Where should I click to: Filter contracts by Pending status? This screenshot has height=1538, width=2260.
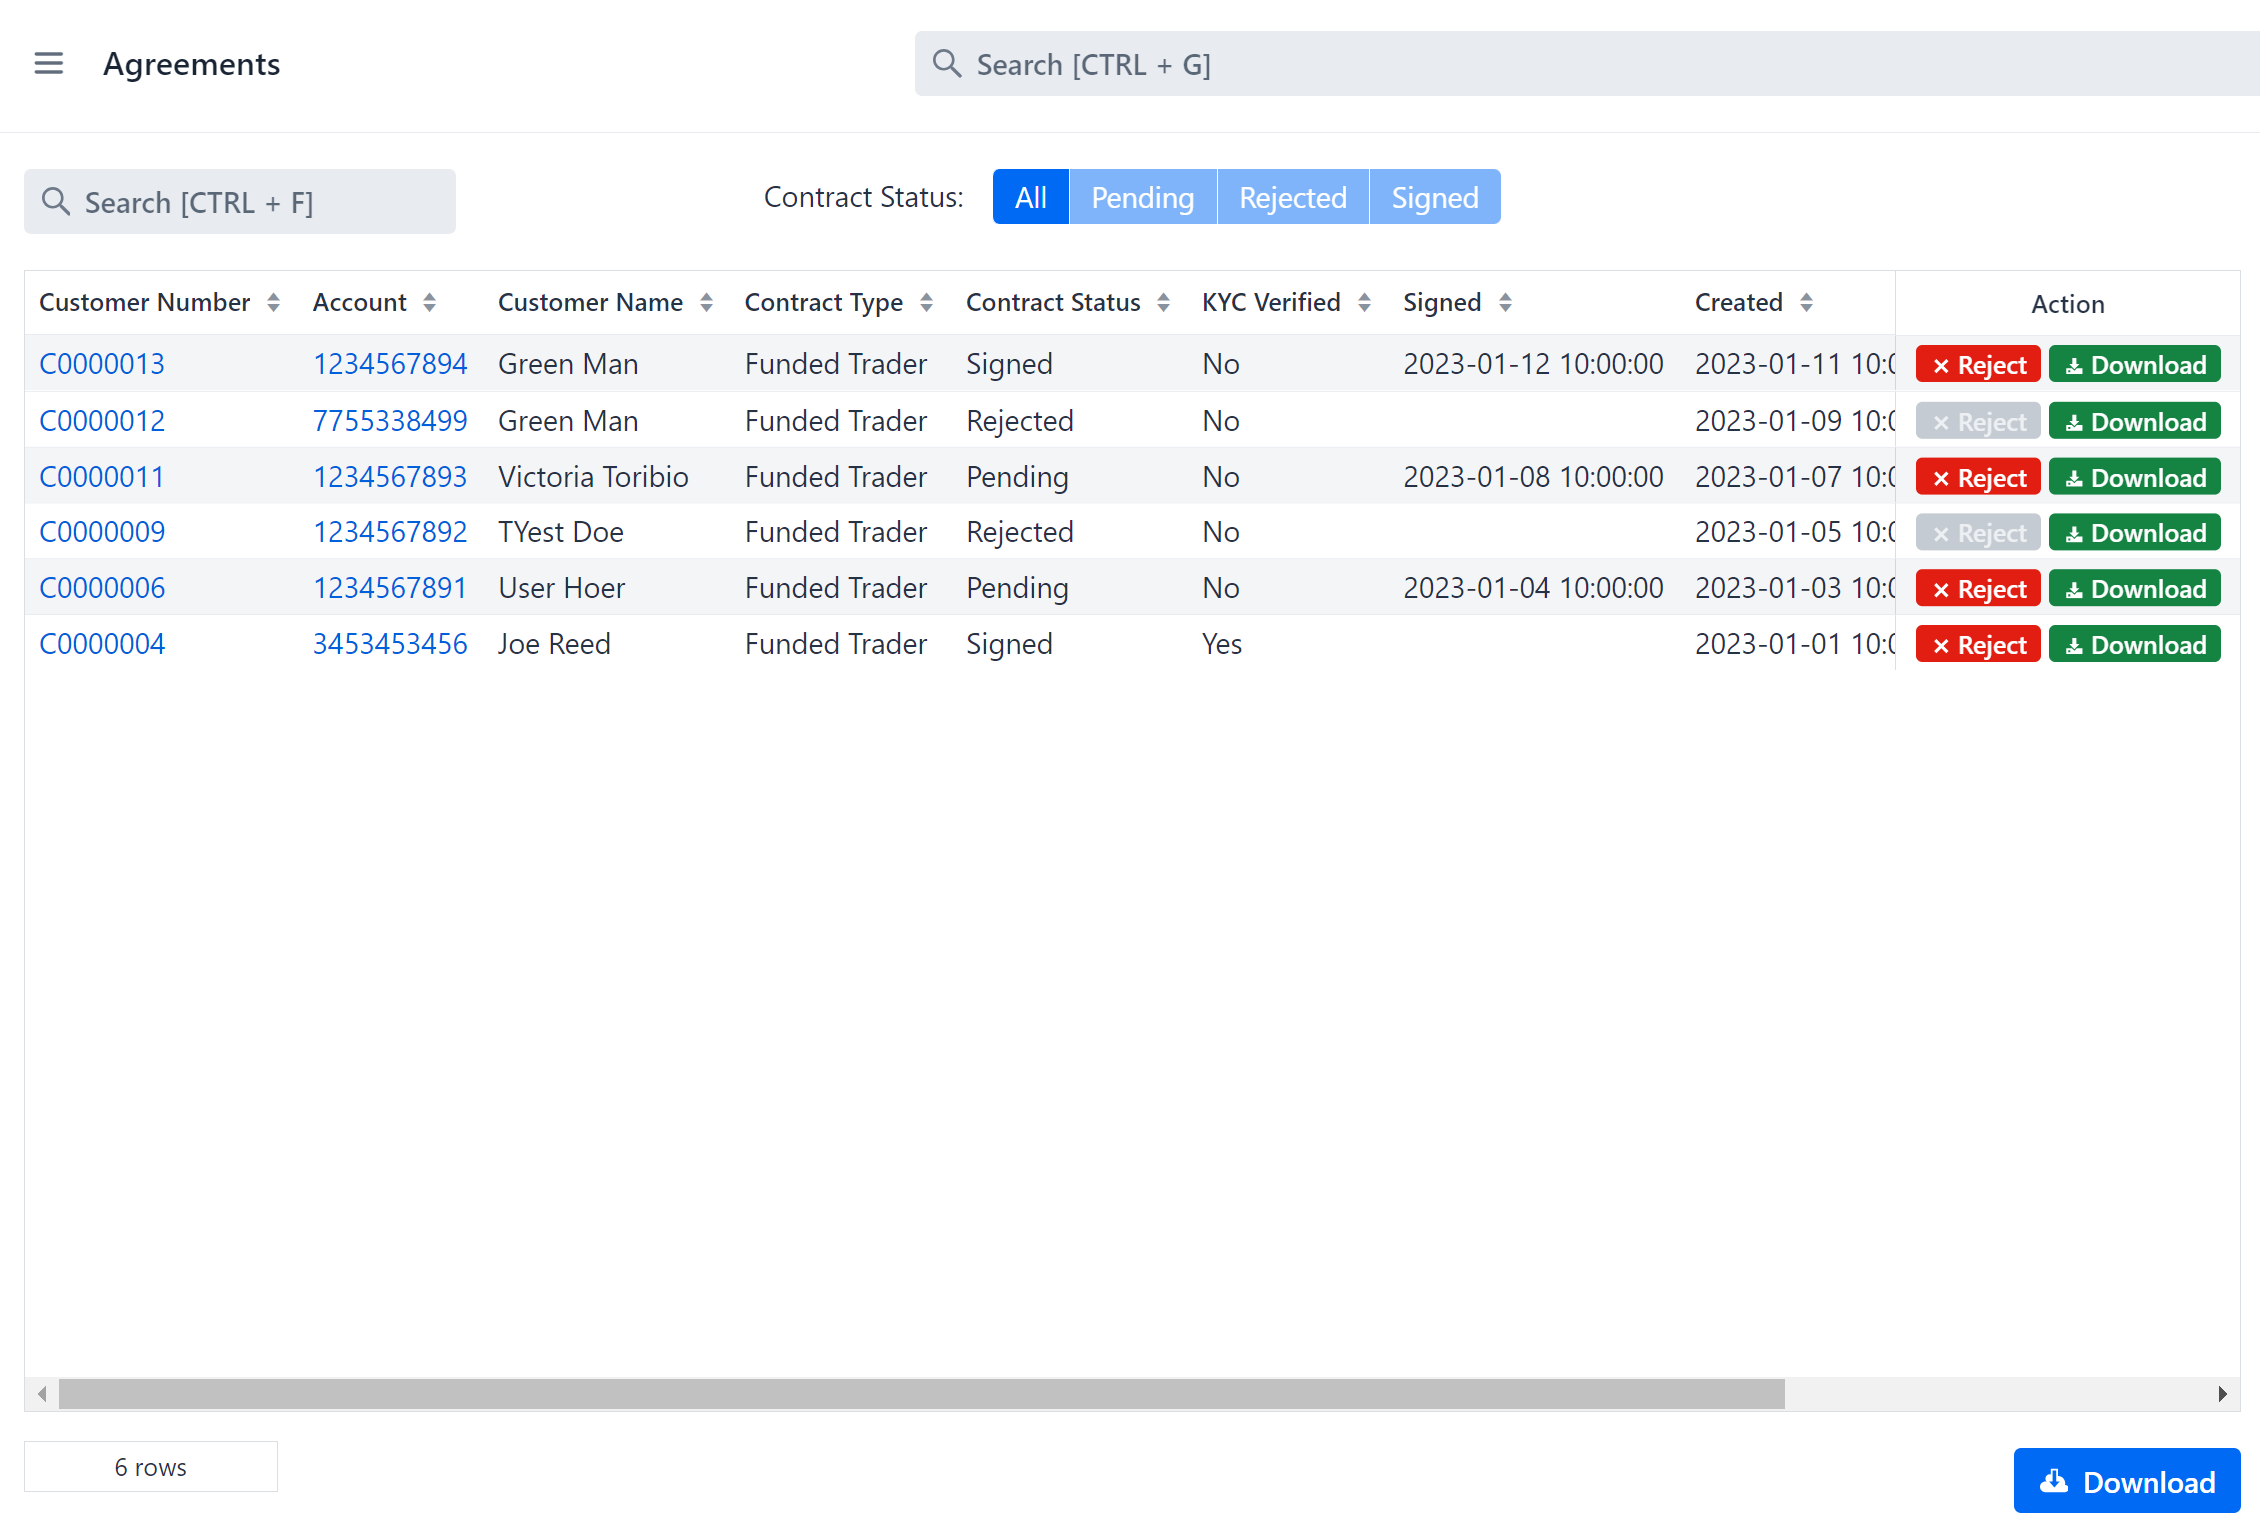tap(1142, 198)
